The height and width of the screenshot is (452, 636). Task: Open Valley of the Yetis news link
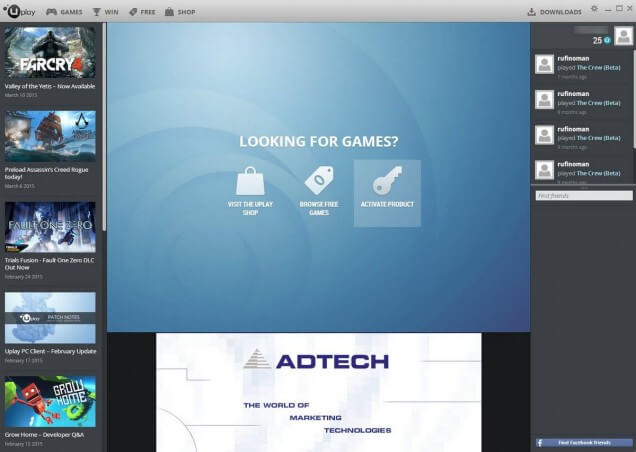tap(50, 86)
